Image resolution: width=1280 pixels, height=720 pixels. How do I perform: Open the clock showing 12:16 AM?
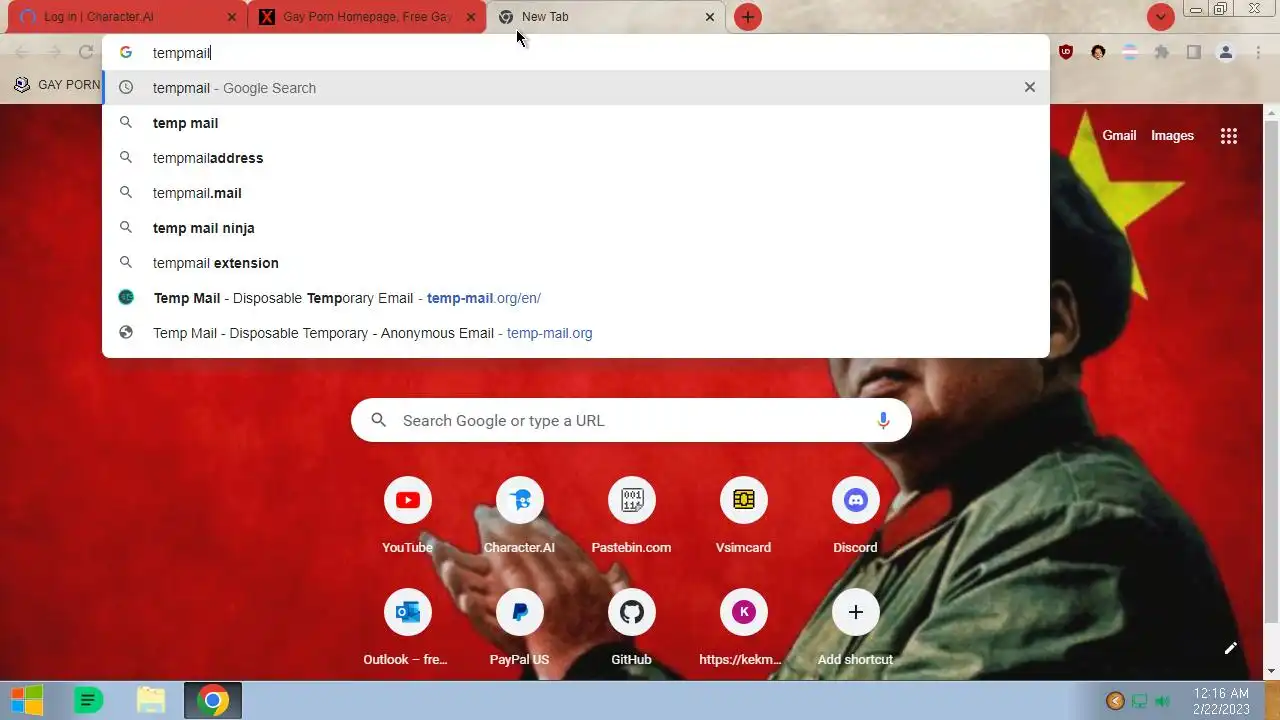[1221, 701]
